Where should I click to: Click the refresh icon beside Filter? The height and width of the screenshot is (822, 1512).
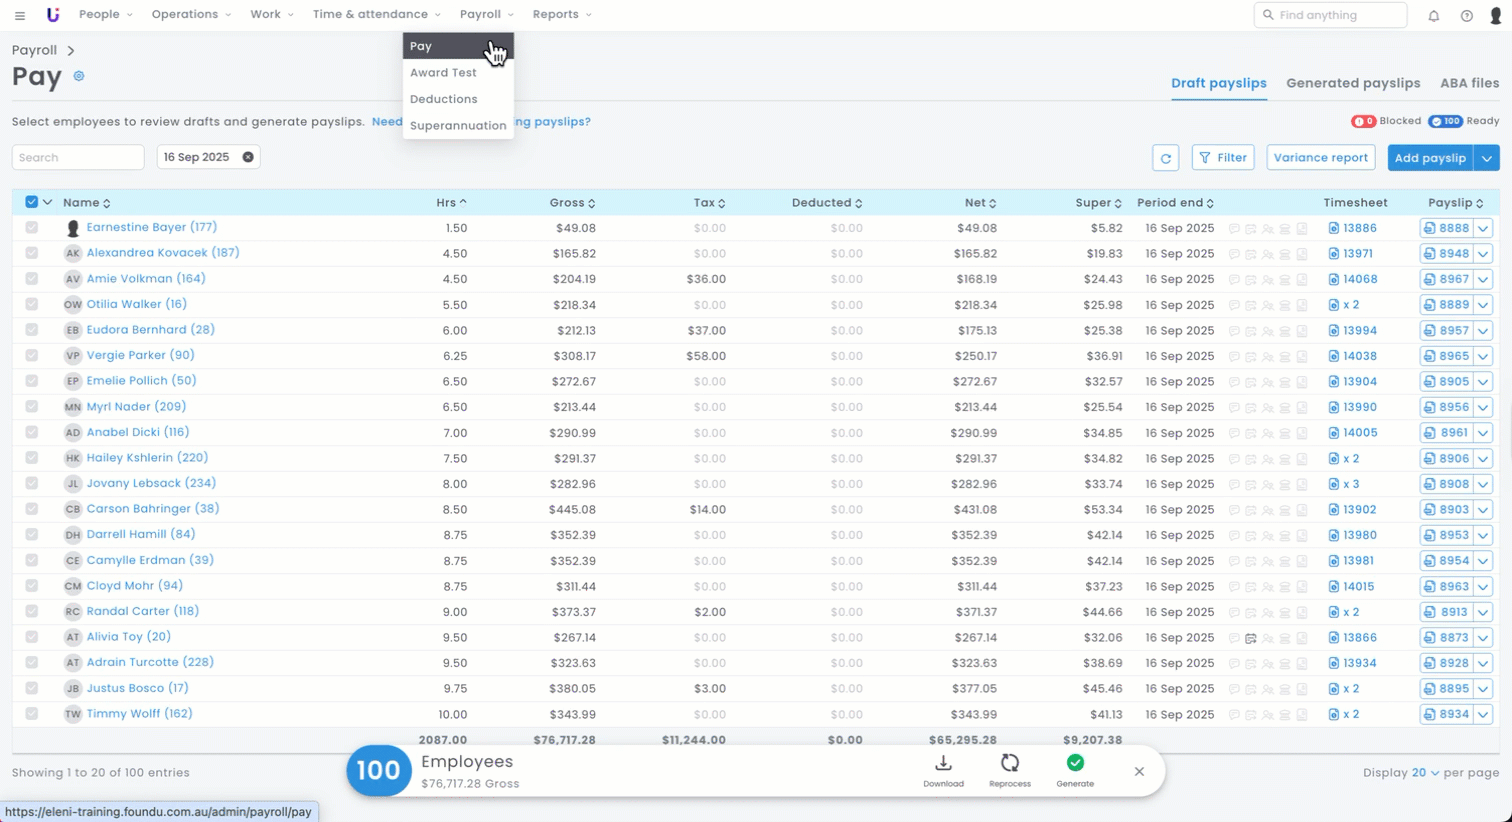[1165, 158]
